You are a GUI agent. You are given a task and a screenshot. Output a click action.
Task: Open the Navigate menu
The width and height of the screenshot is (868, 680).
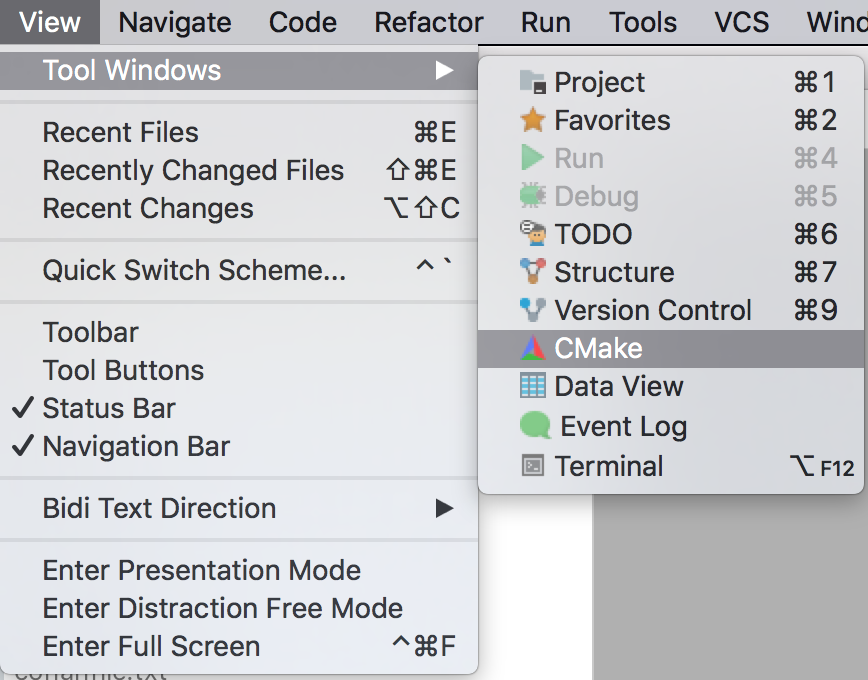pos(173,22)
